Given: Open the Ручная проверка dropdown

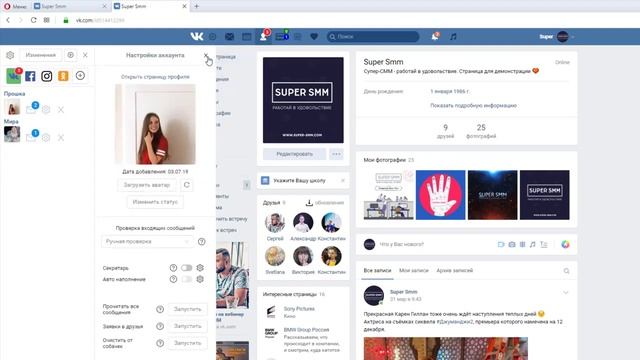Looking at the screenshot, I should tap(147, 242).
